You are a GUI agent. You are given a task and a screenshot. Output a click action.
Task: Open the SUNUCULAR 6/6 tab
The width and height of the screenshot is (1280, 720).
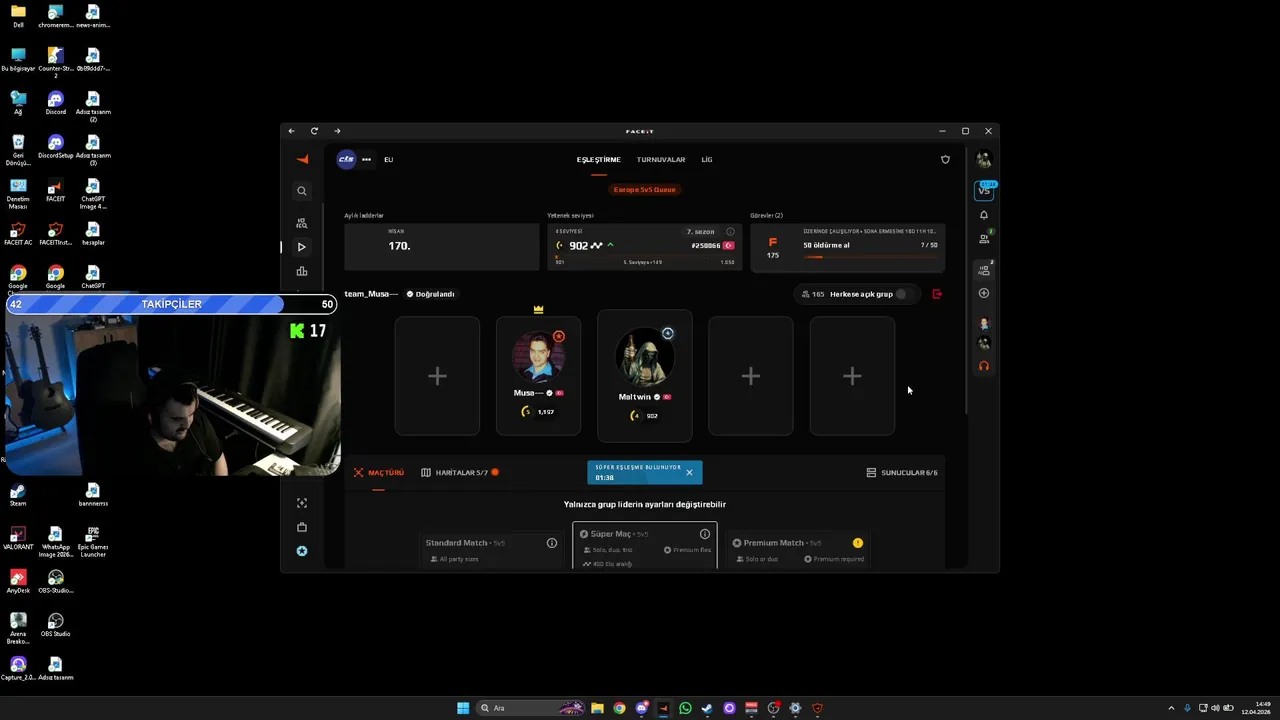coord(902,472)
